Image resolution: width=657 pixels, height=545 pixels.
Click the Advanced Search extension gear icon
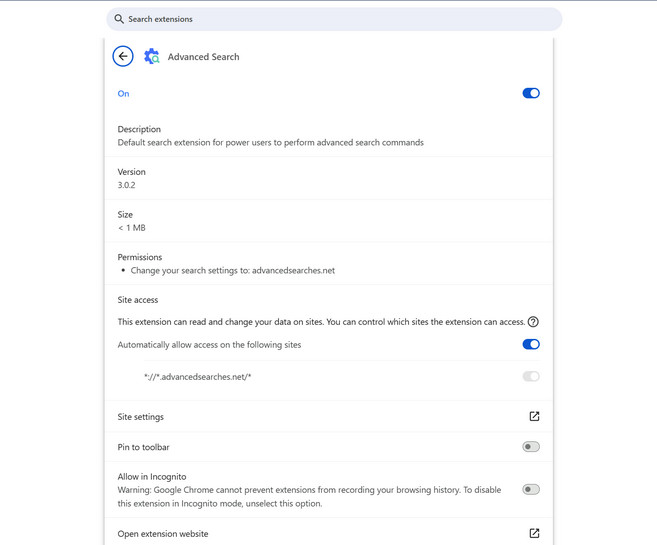[x=152, y=57]
